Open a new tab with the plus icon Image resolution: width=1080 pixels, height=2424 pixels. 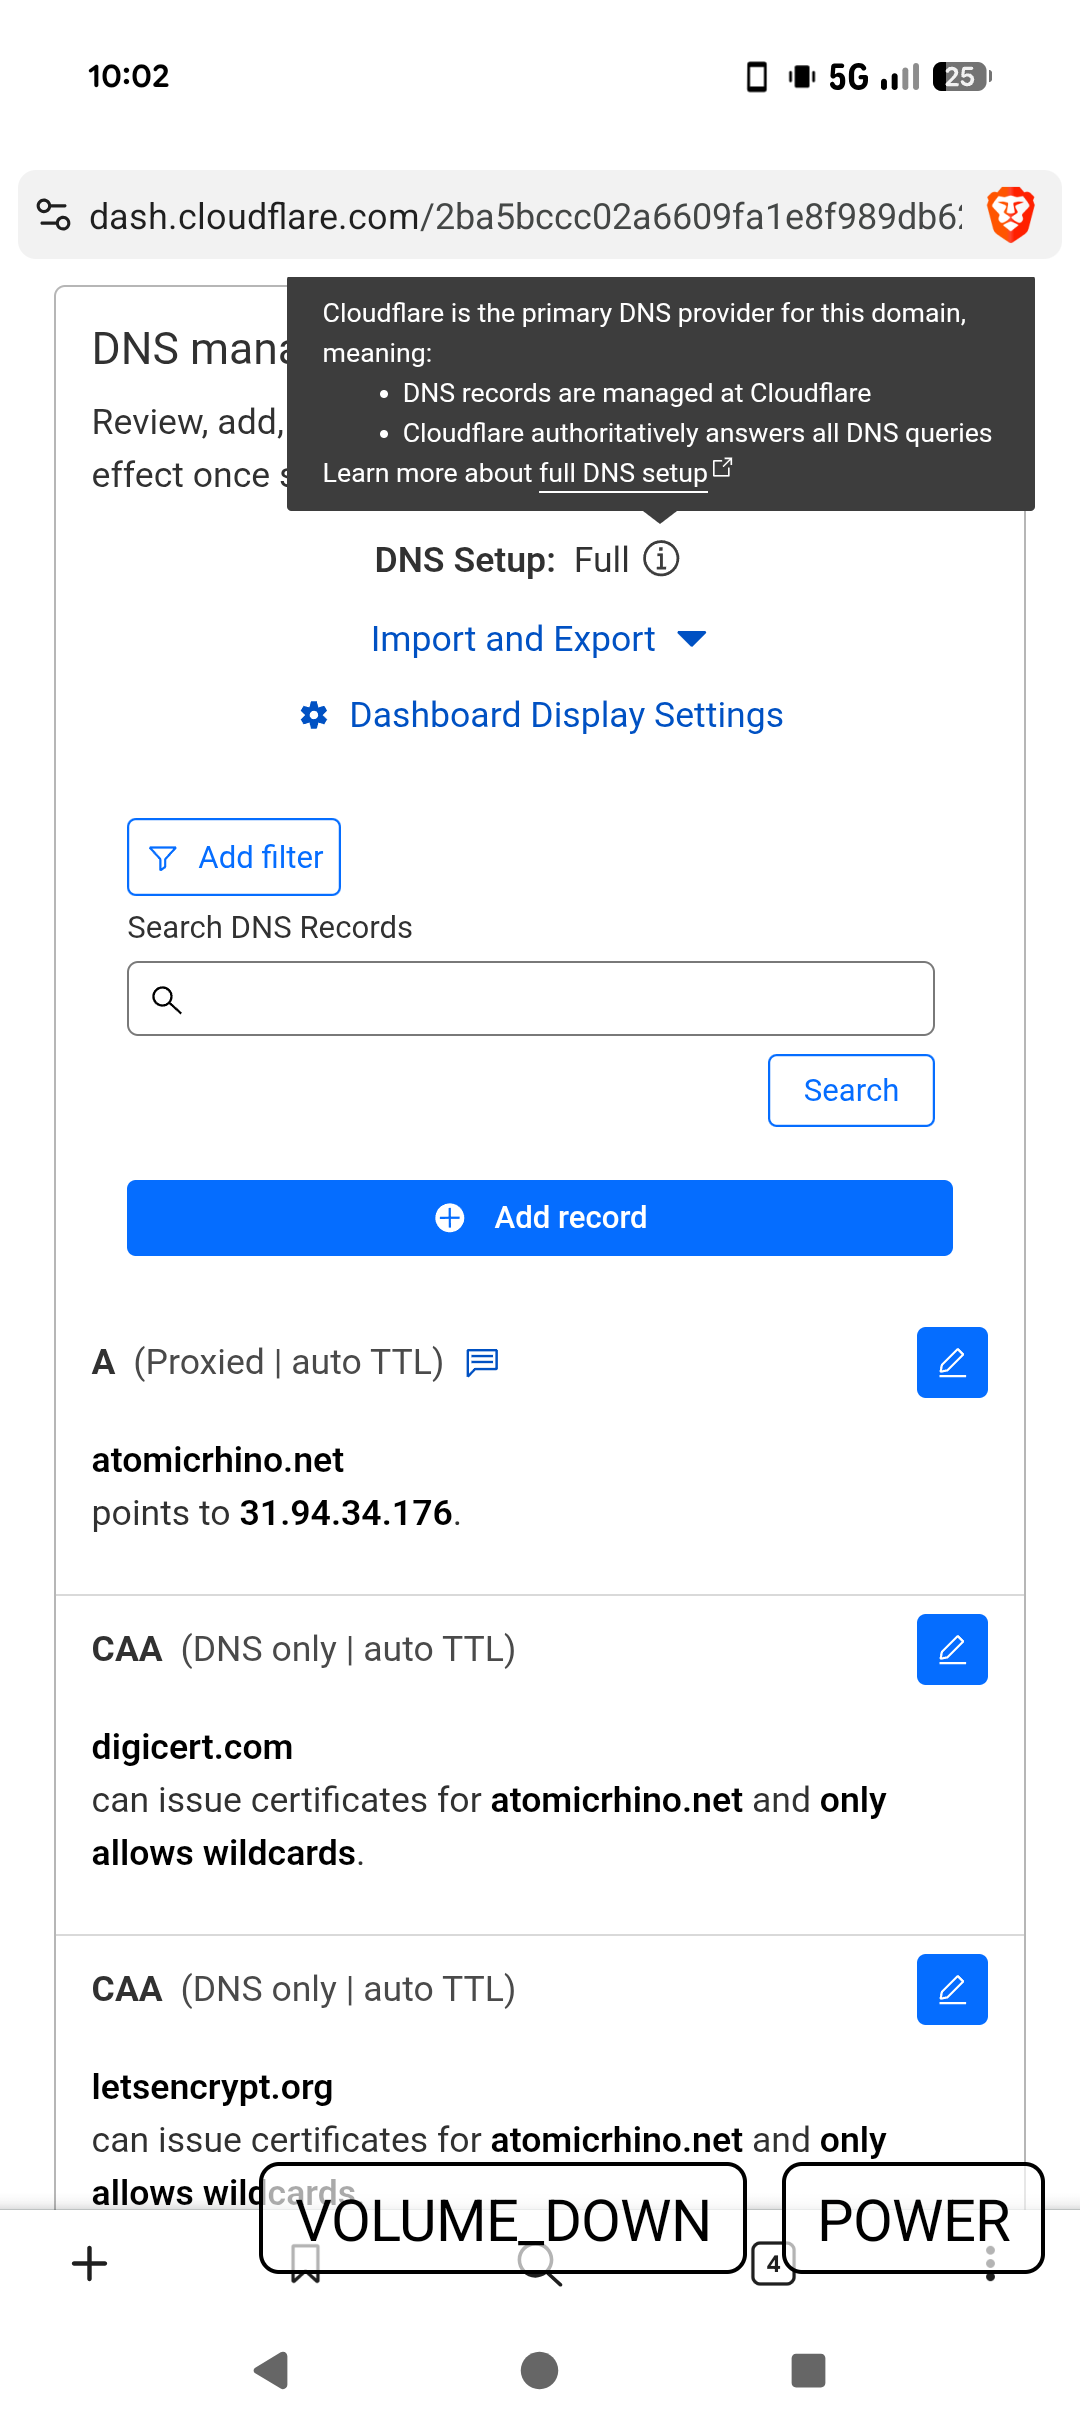[x=90, y=2264]
